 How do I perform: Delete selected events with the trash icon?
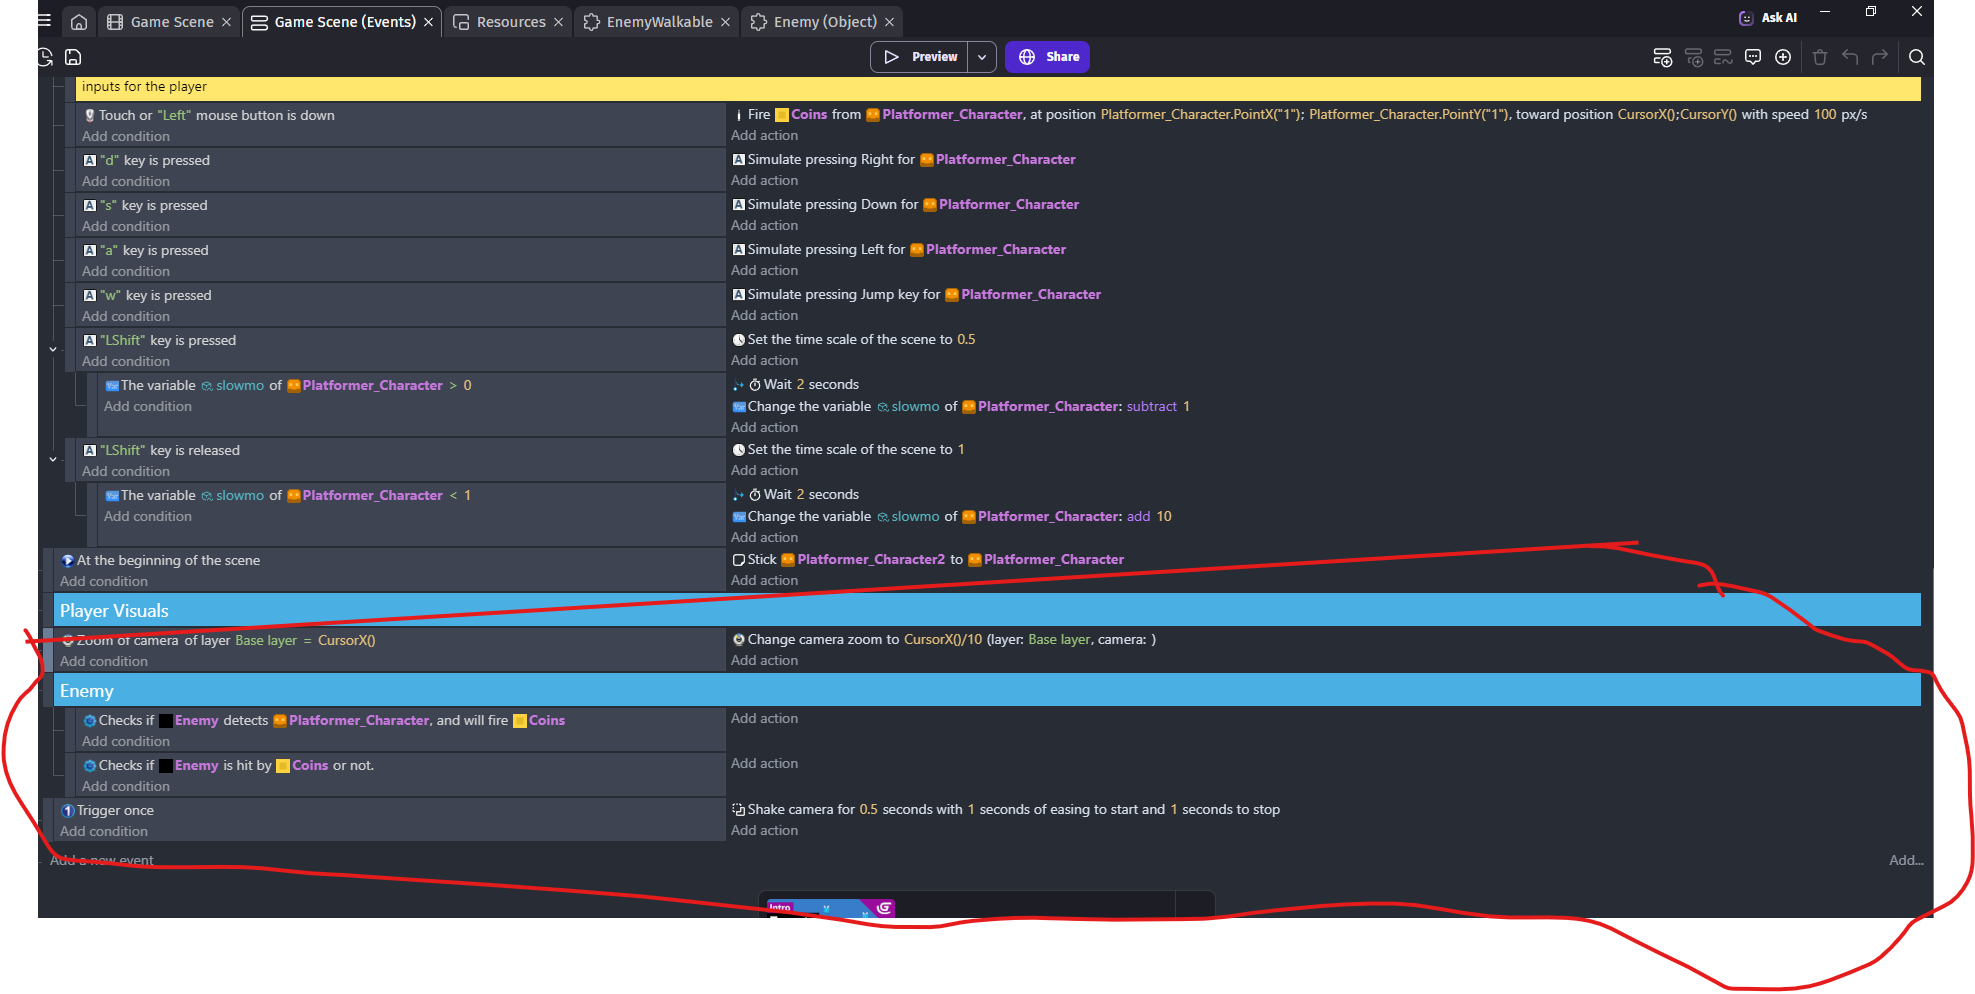[1820, 57]
